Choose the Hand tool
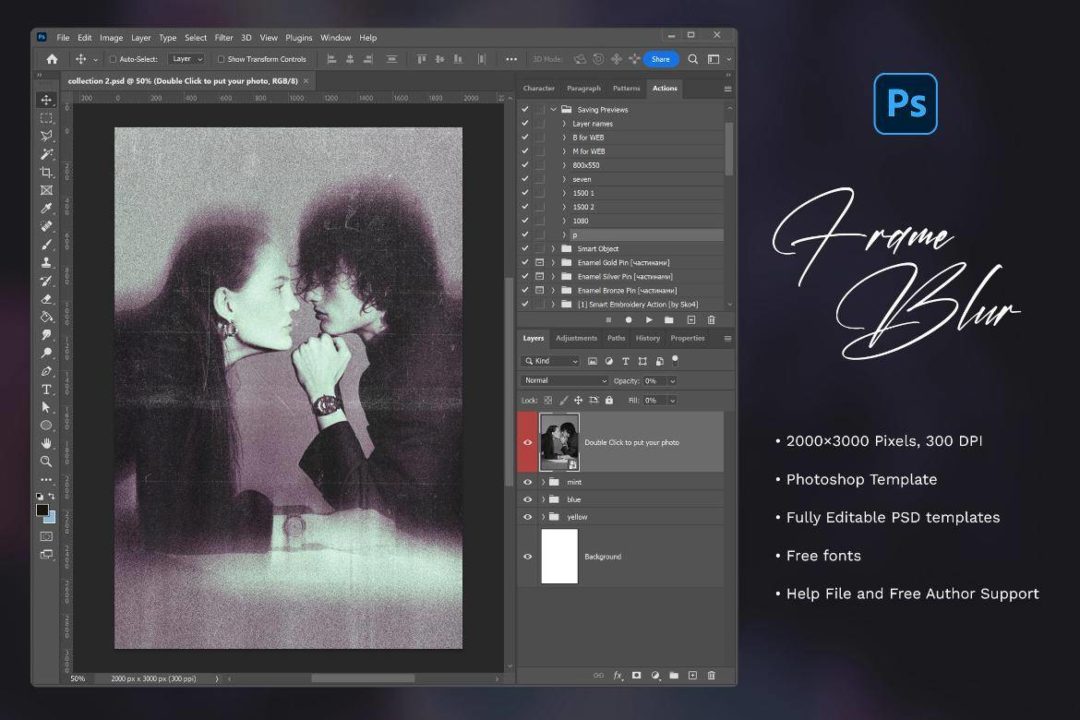This screenshot has width=1080, height=720. pos(46,443)
